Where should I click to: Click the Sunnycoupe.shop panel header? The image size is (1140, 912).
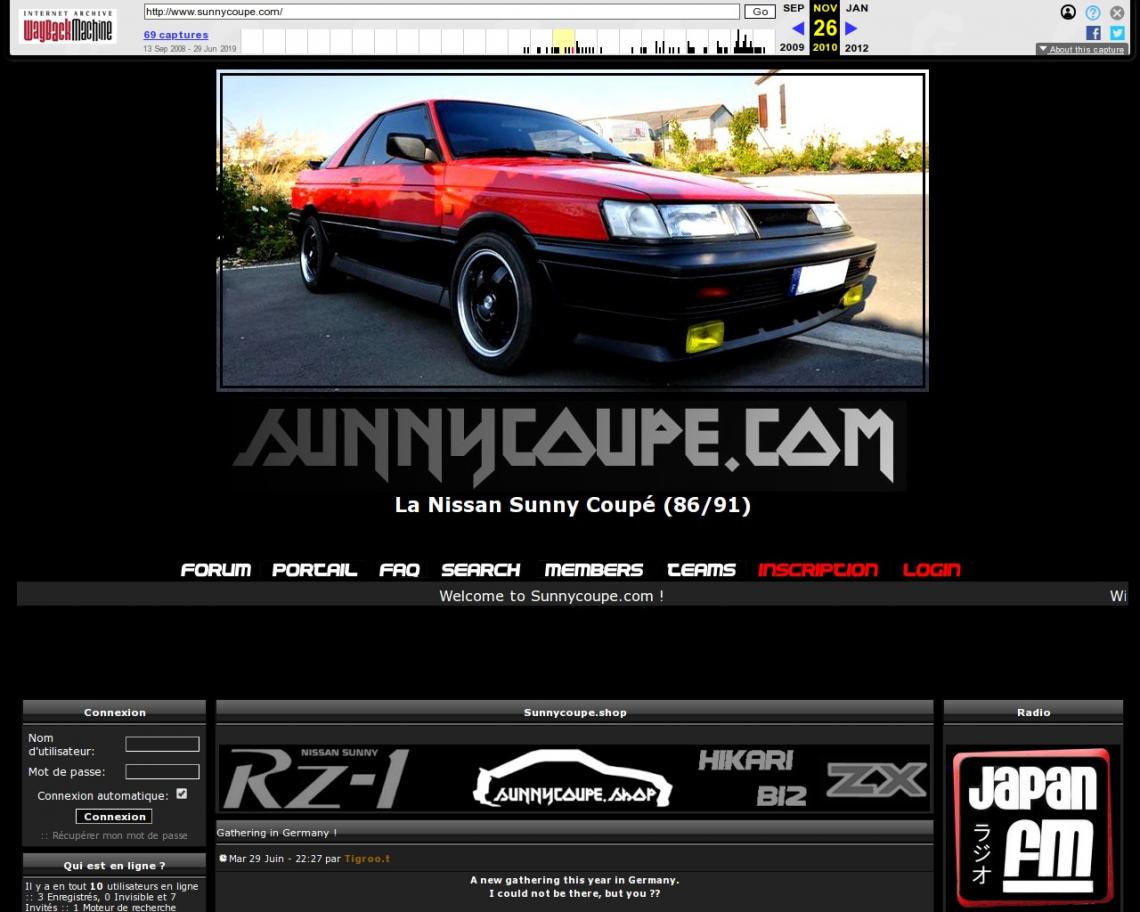coord(574,712)
